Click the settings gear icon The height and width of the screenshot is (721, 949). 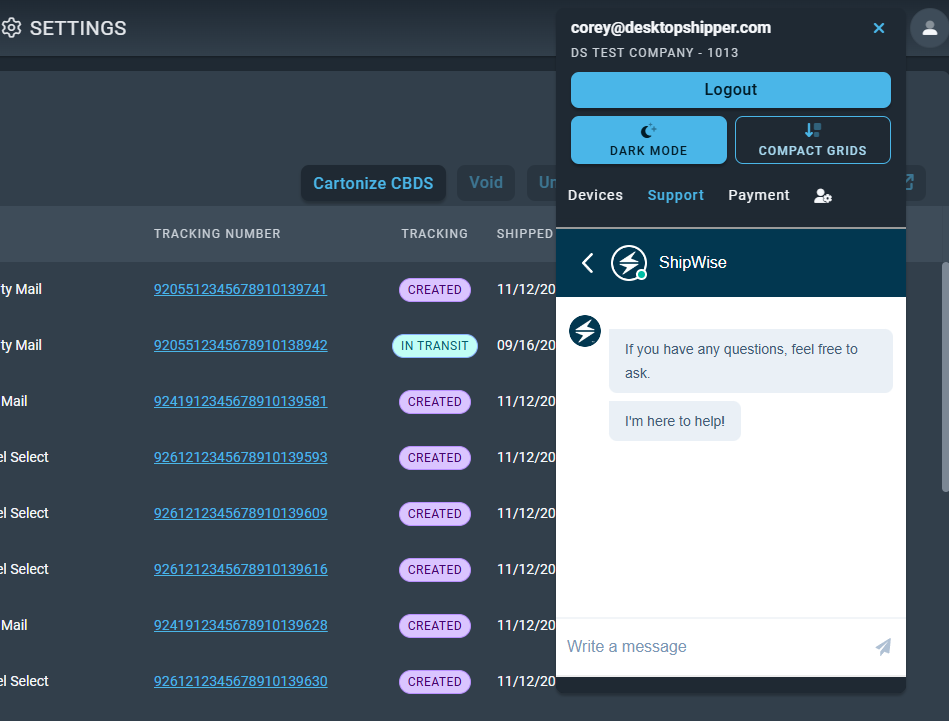(x=13, y=28)
